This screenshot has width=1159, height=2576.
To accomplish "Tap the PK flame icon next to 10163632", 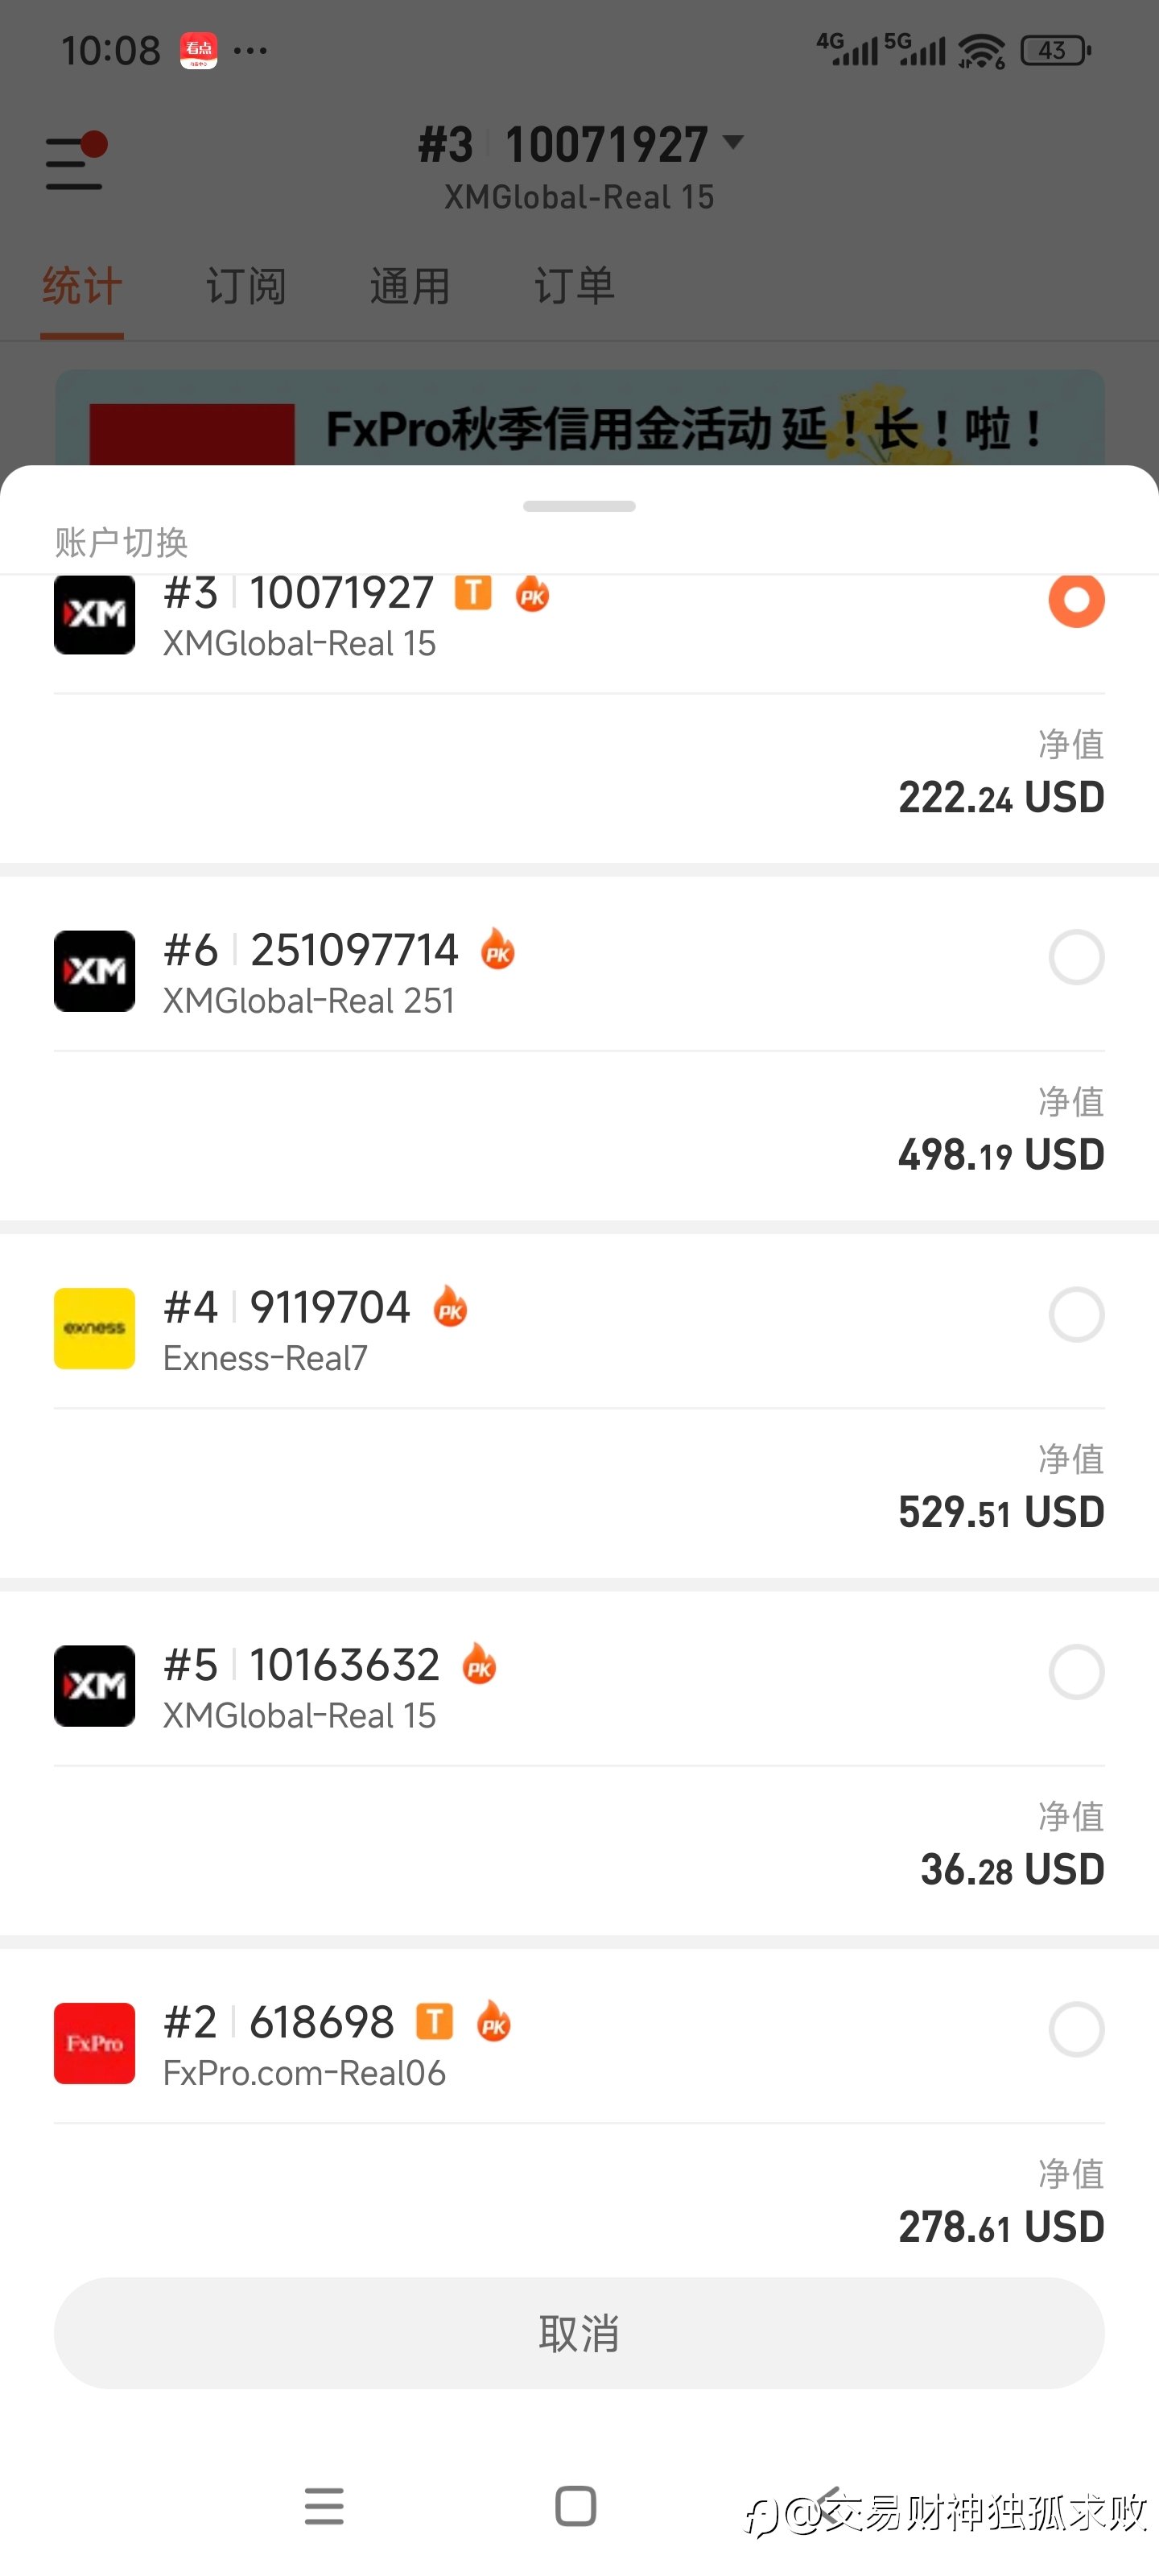I will pyautogui.click(x=479, y=1665).
